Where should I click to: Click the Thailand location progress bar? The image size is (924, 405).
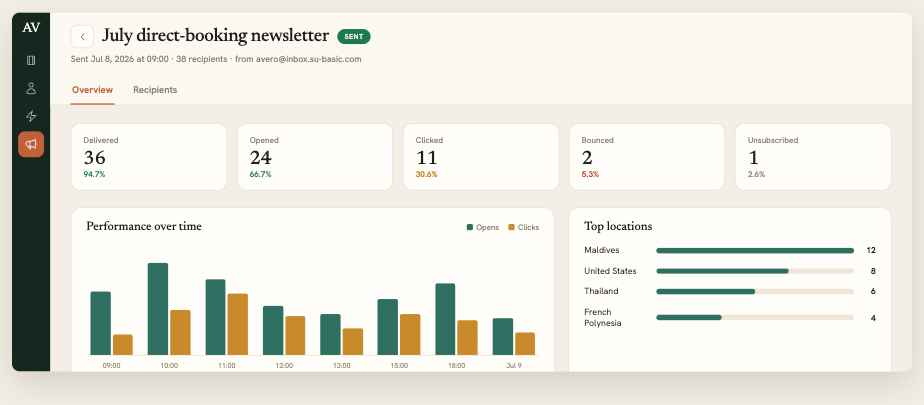[755, 291]
